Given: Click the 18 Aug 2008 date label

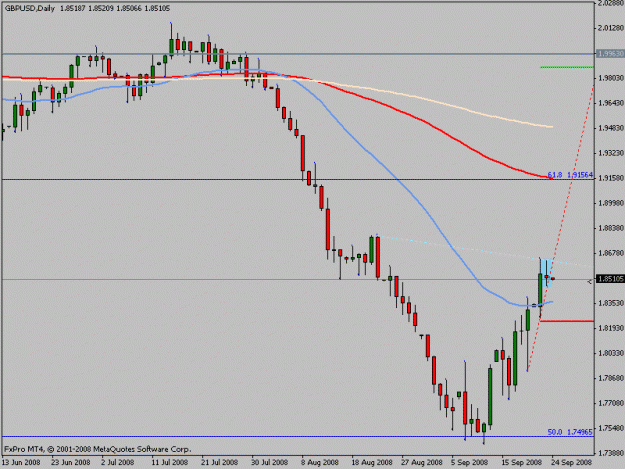Looking at the screenshot, I should point(371,463).
